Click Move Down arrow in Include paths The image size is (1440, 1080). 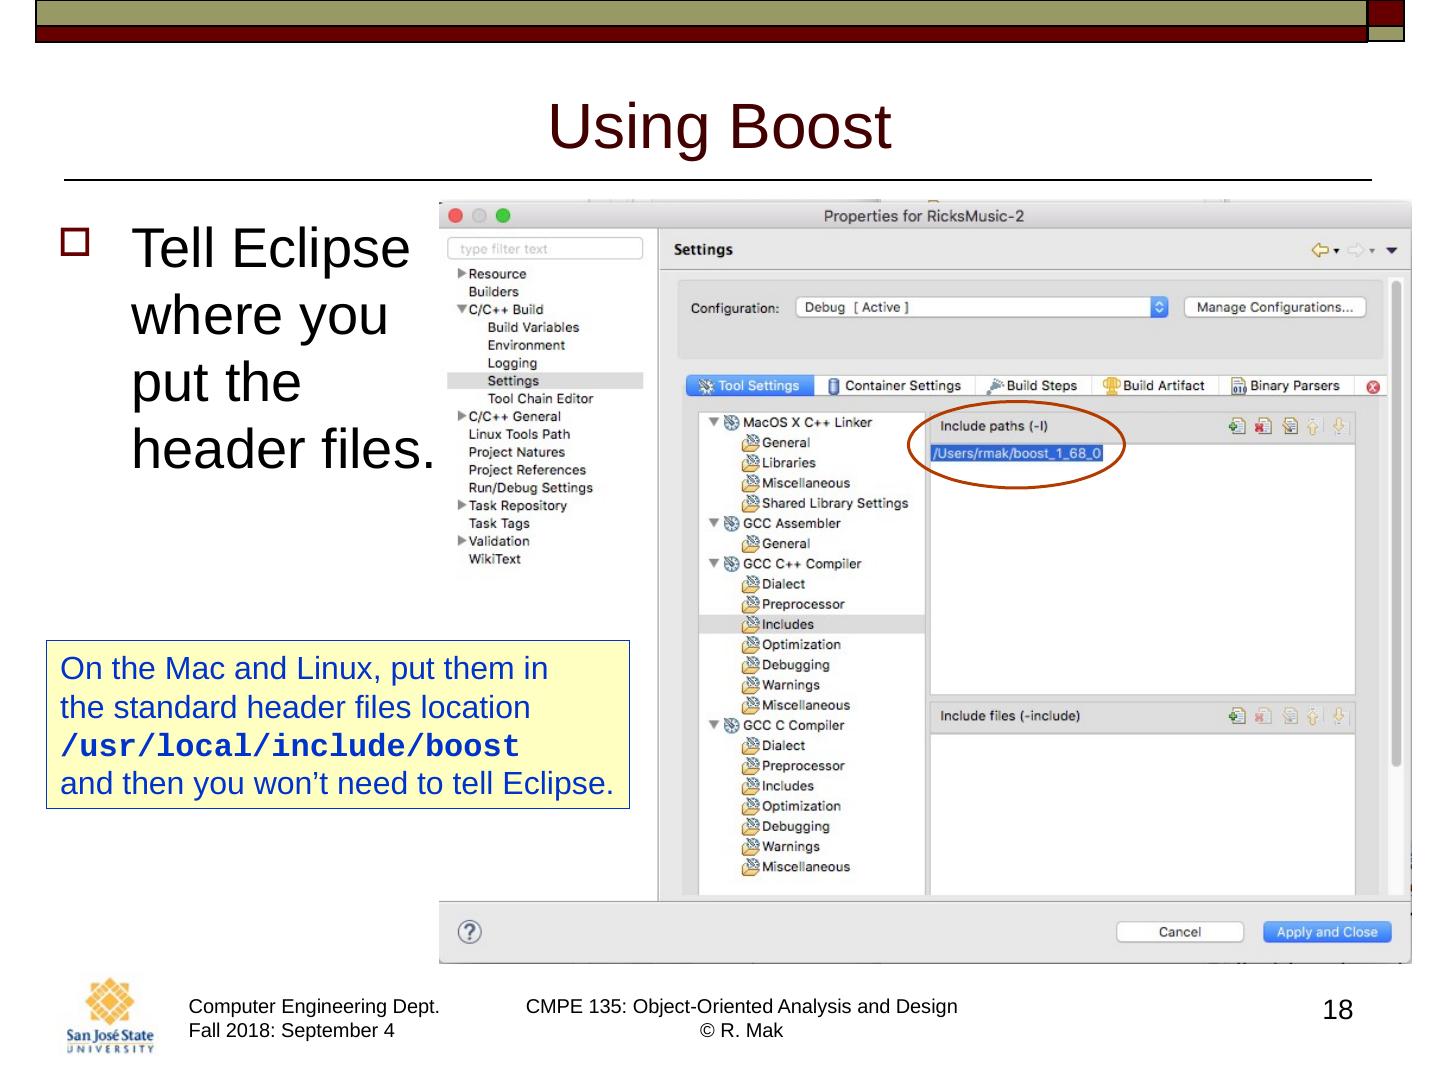point(1339,427)
